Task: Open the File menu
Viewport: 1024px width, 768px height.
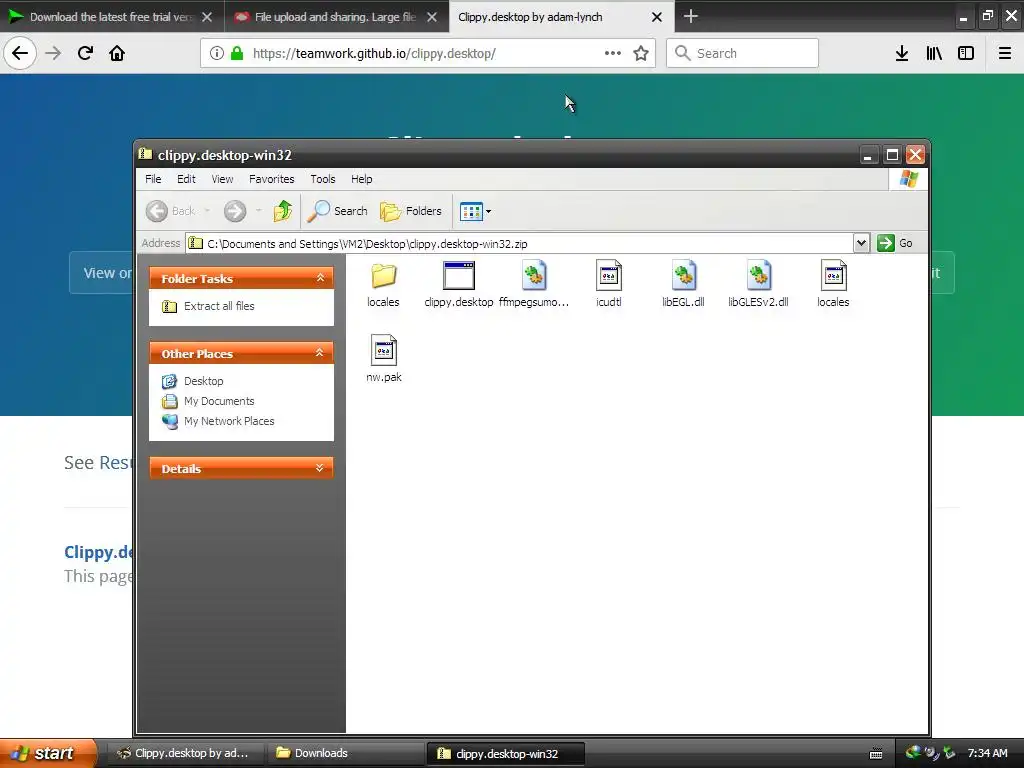Action: pos(153,179)
